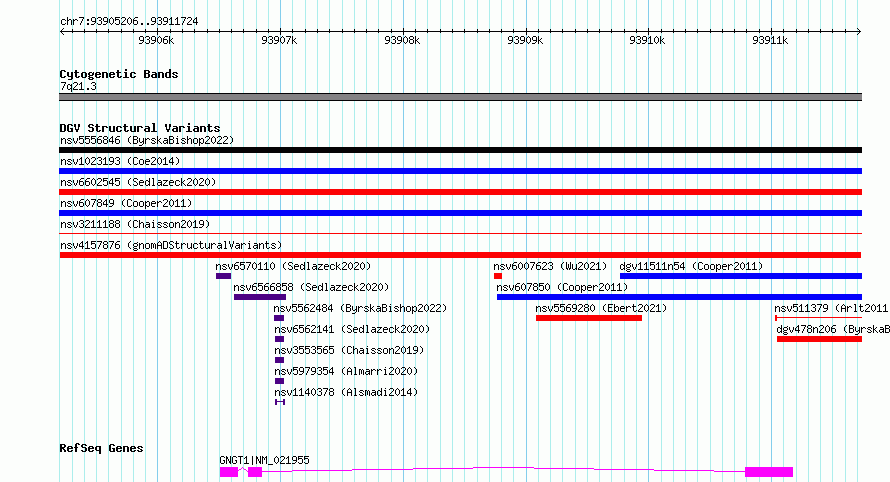
Task: Select the first GNGT1 exon block
Action: click(229, 472)
